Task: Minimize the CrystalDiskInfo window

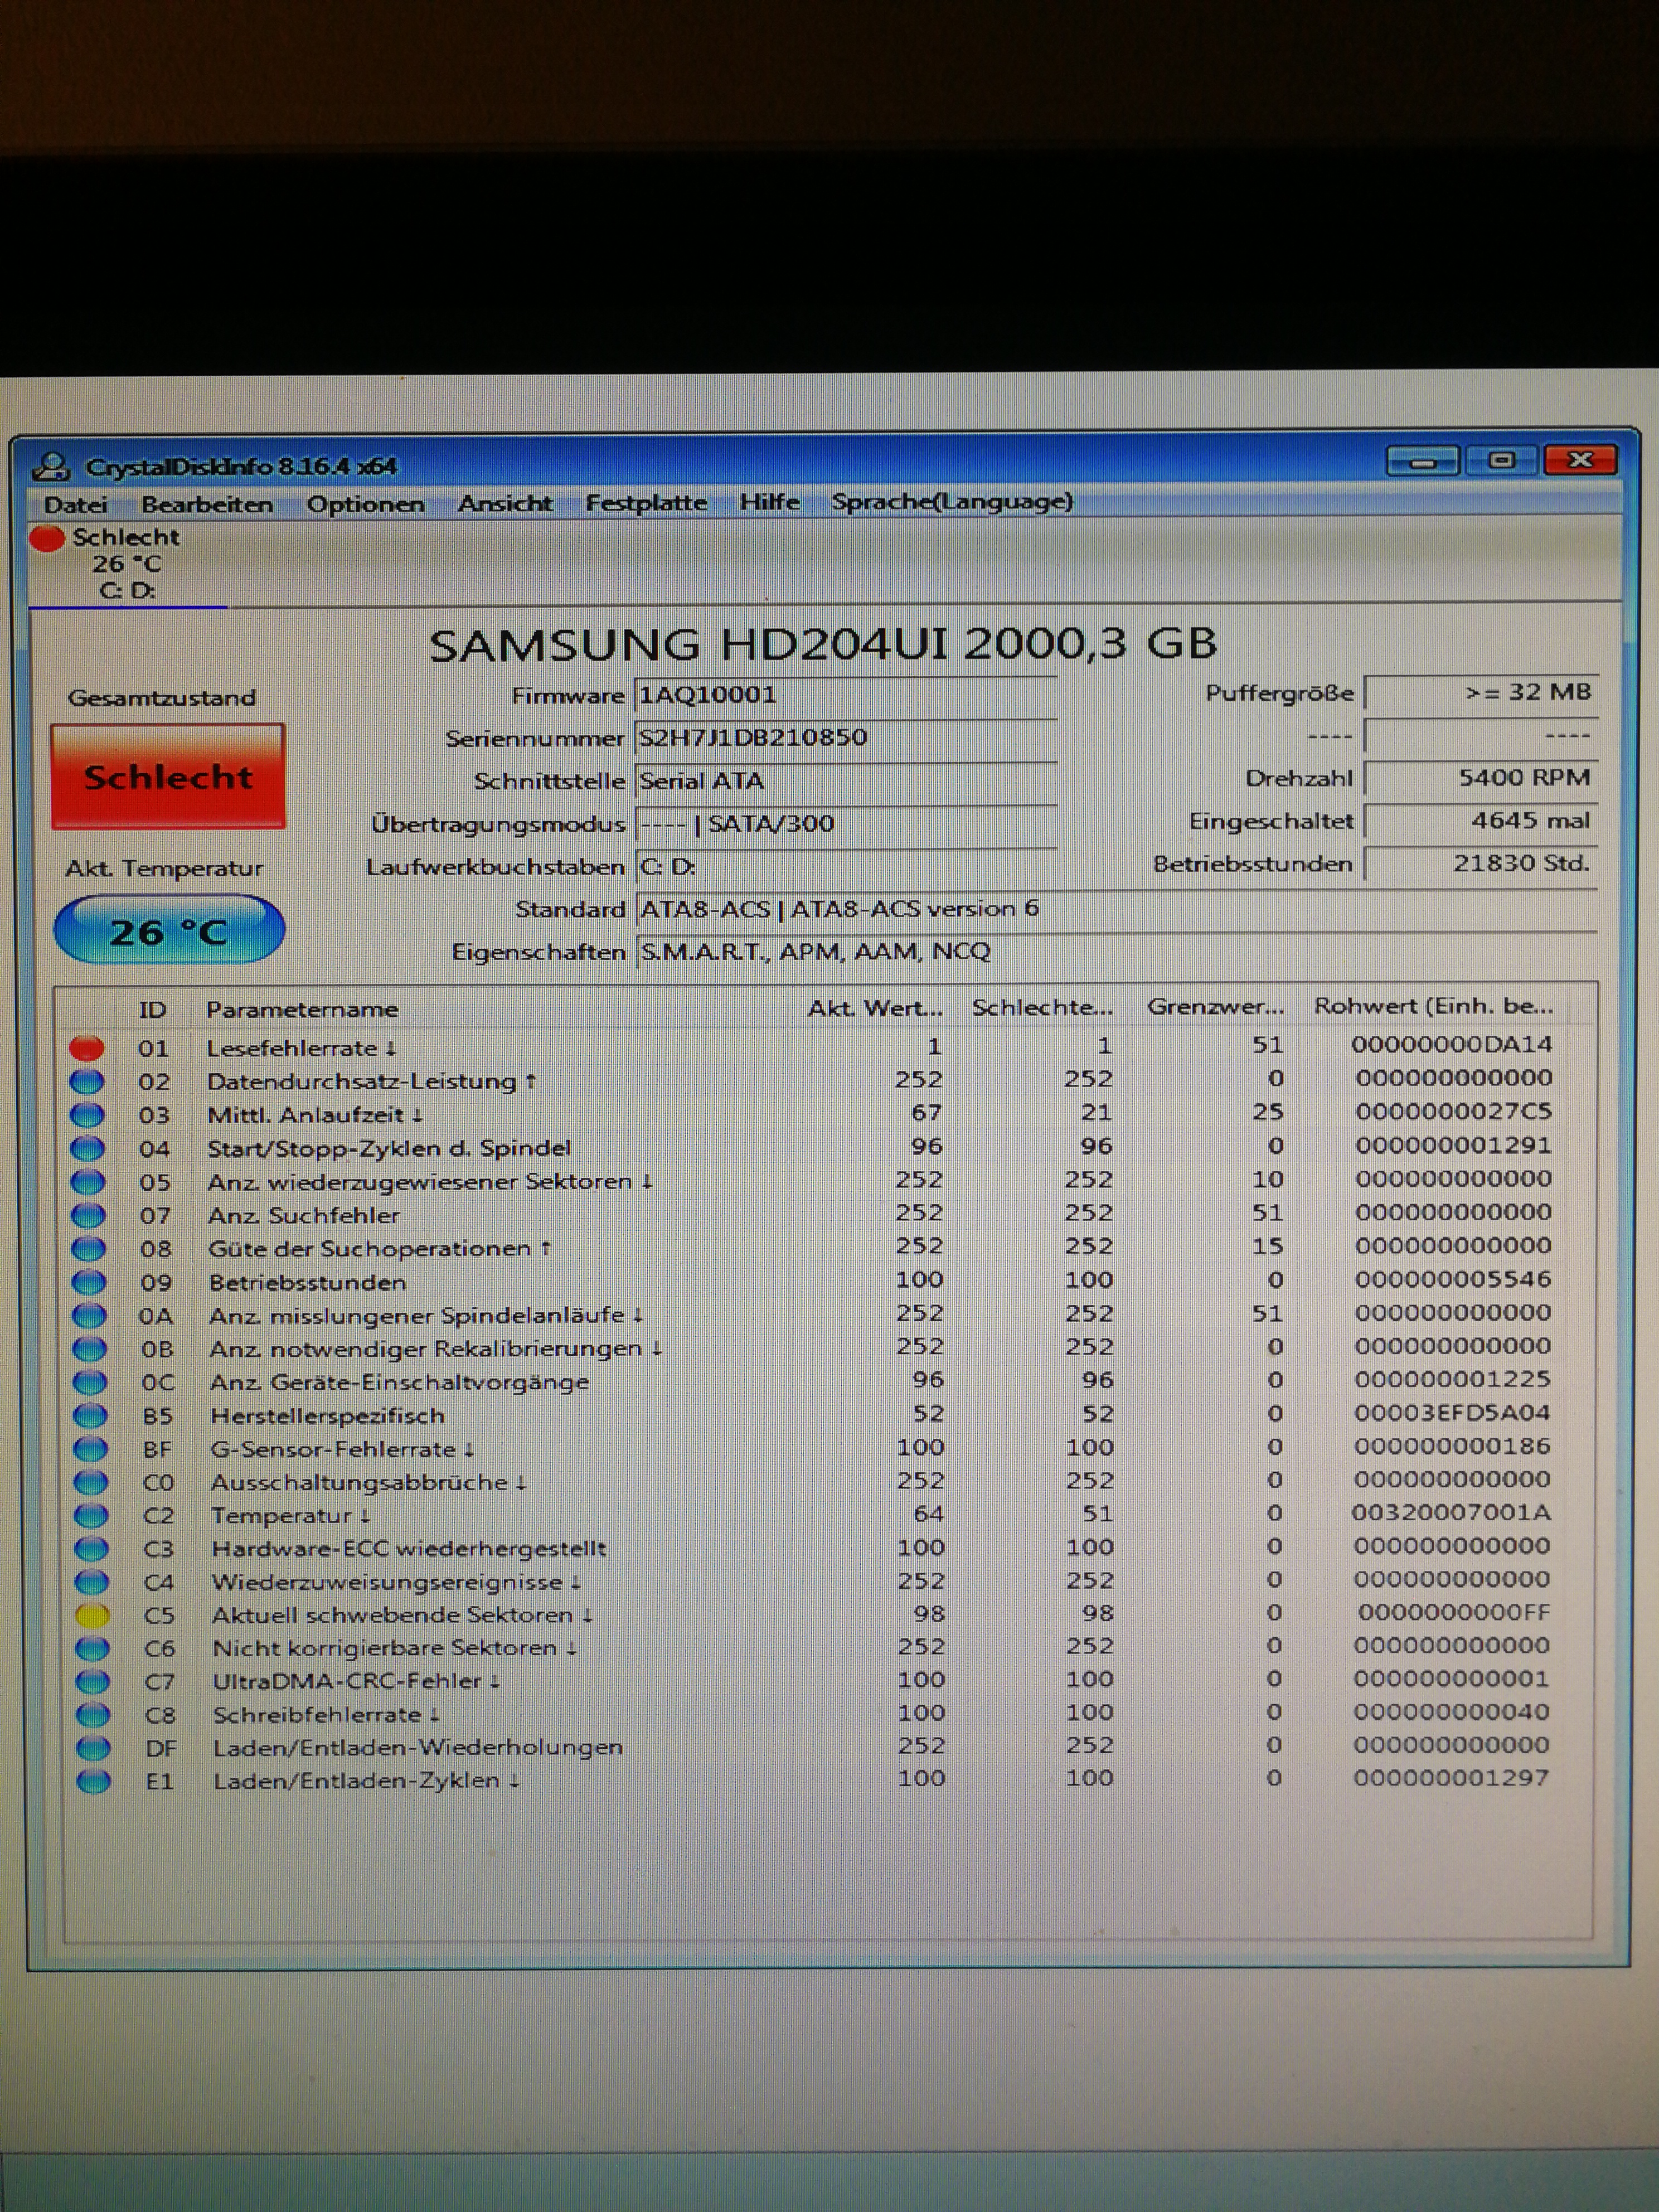Action: click(1424, 461)
